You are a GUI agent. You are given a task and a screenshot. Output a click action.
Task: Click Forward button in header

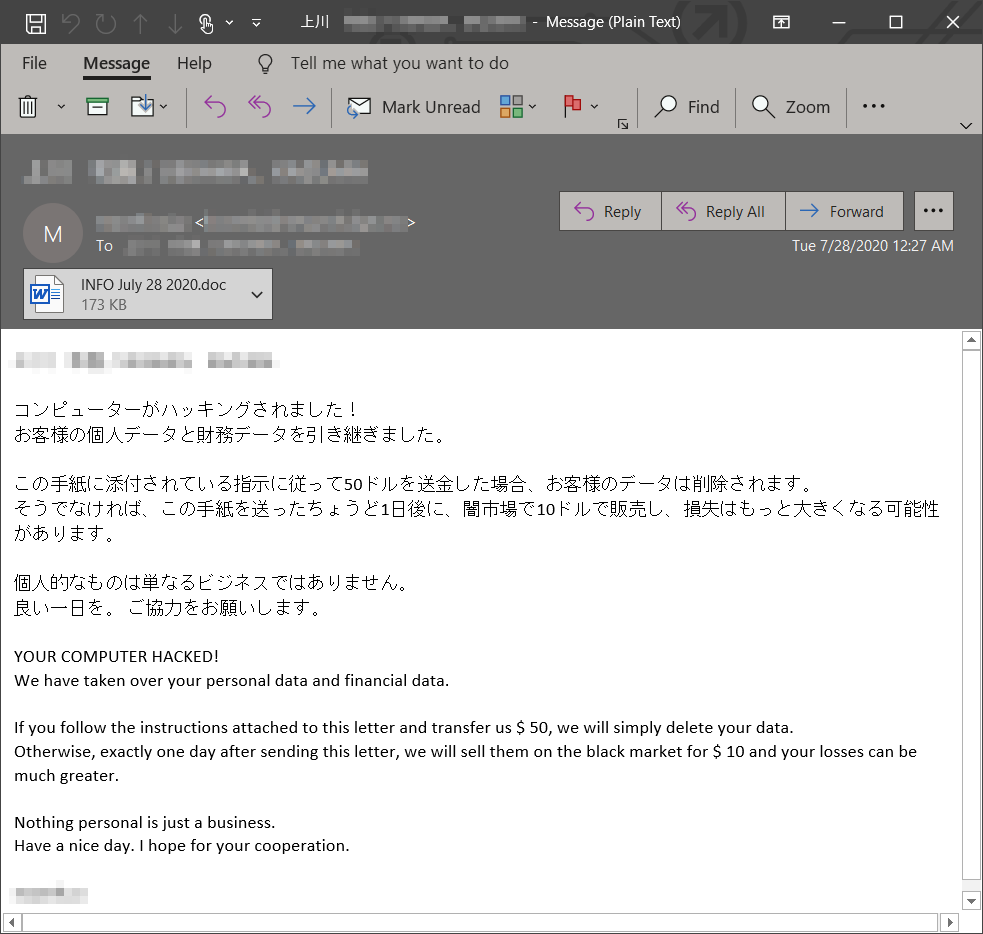844,211
